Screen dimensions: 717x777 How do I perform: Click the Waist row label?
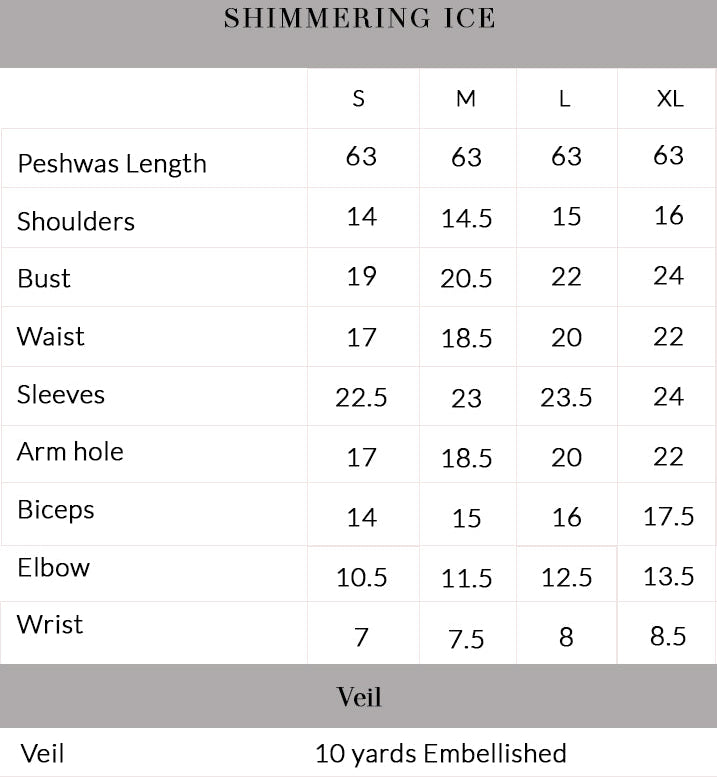[x=51, y=336]
